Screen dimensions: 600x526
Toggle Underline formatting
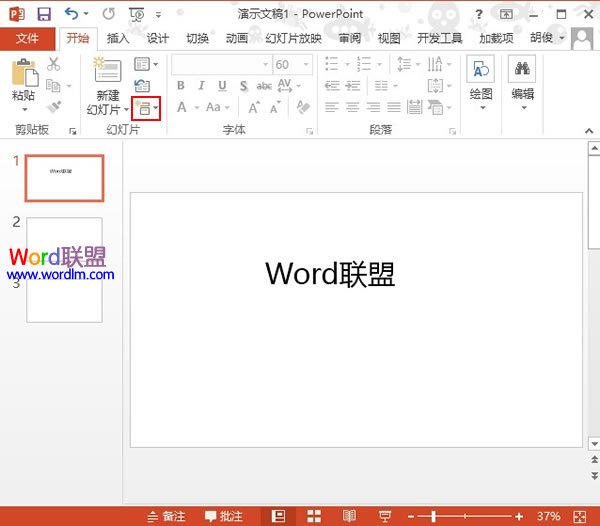[221, 86]
